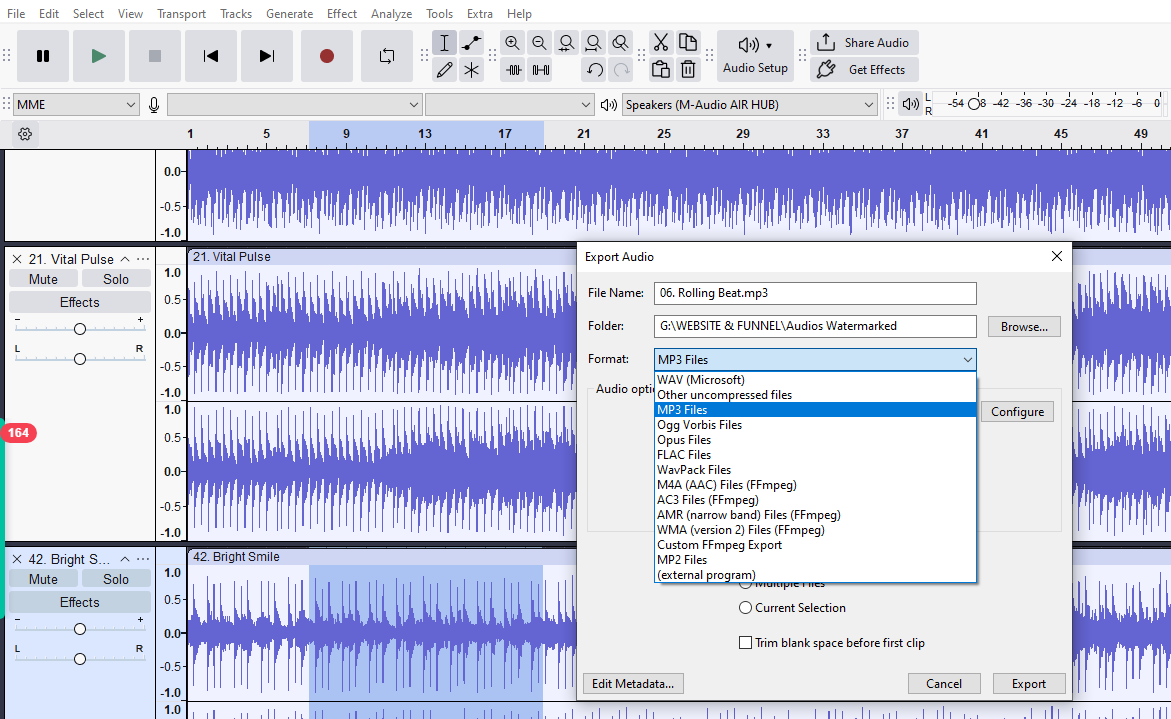Click the Silence audio selection icon

pyautogui.click(x=541, y=70)
